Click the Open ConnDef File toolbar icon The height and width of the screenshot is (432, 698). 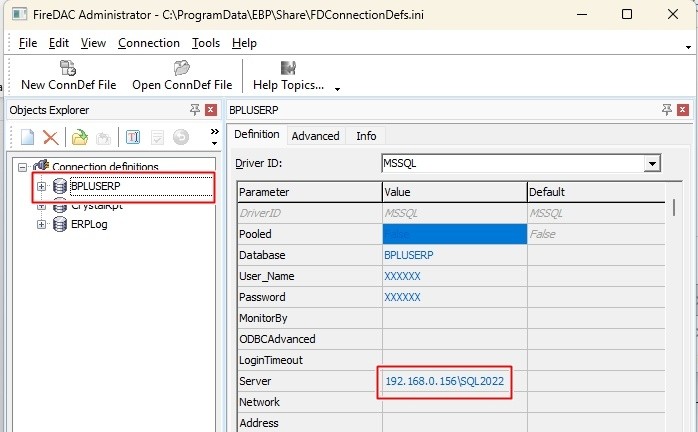coord(182,69)
